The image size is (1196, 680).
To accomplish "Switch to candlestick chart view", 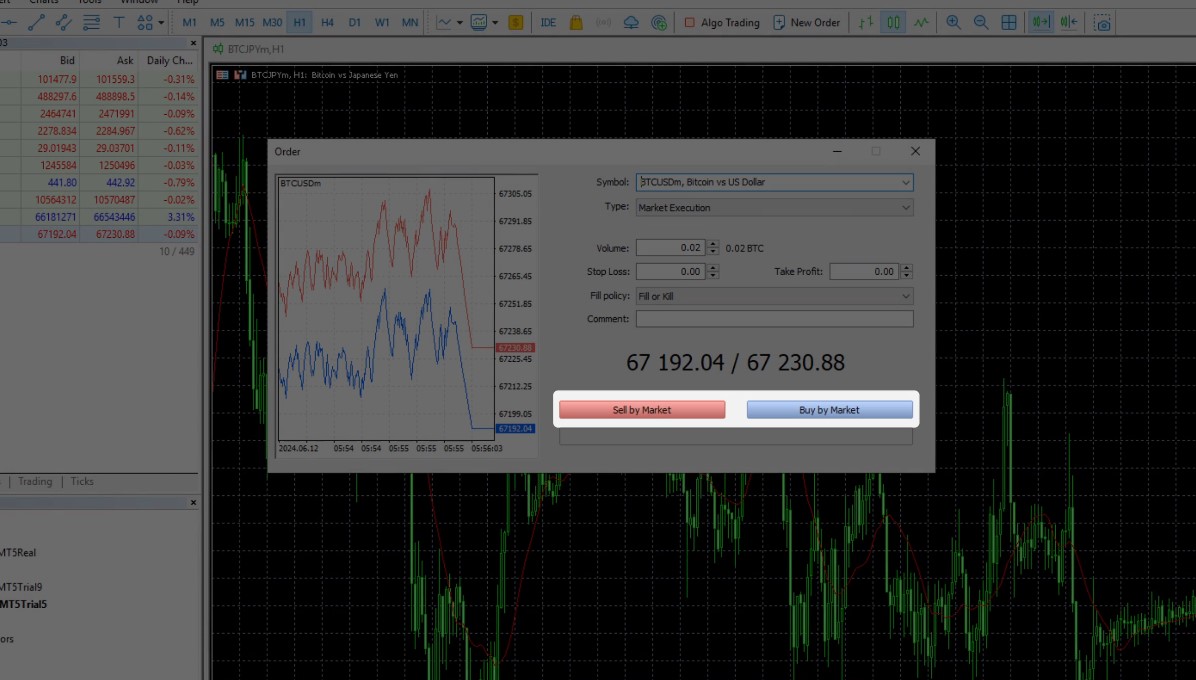I will (x=893, y=23).
